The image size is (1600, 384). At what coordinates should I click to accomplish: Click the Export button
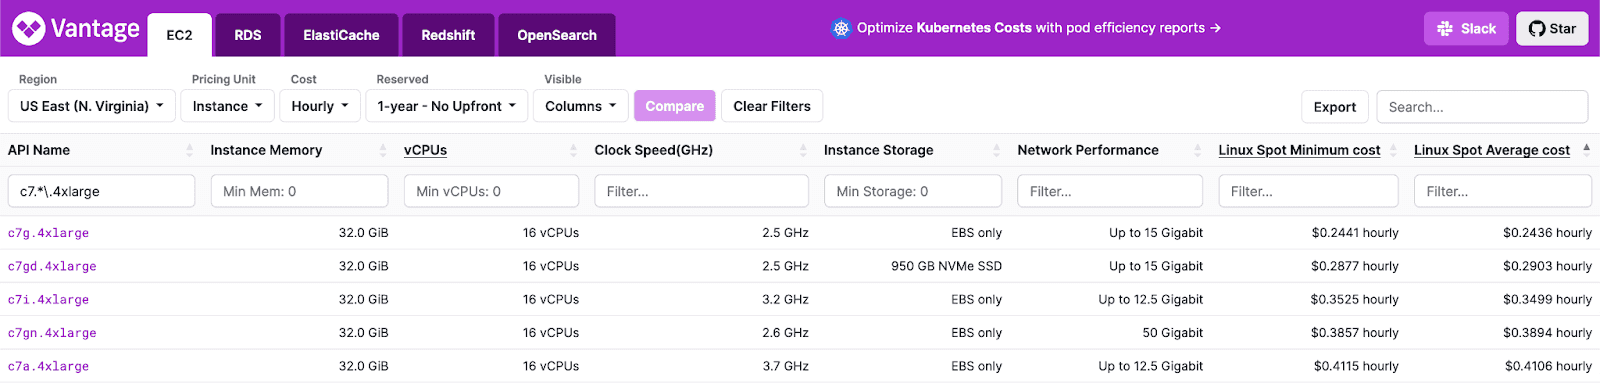click(1335, 107)
